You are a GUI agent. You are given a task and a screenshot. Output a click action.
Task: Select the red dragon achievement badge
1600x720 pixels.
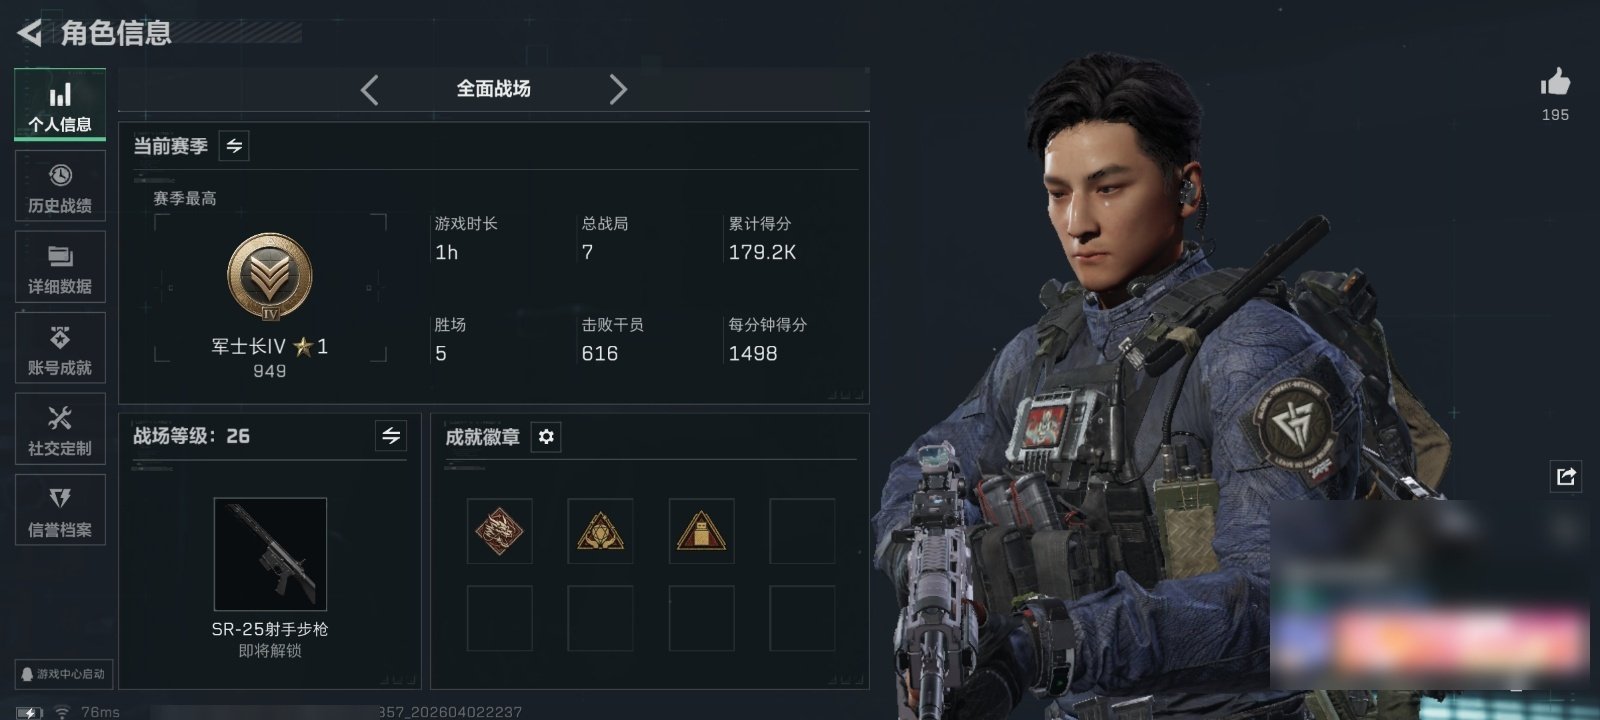click(x=499, y=531)
